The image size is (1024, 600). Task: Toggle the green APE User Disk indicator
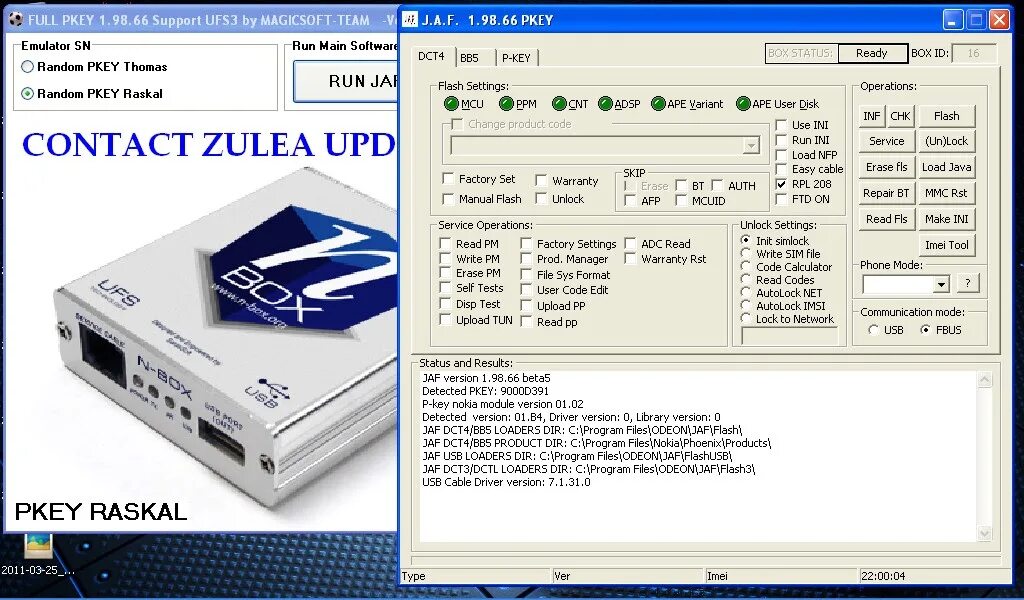point(743,104)
